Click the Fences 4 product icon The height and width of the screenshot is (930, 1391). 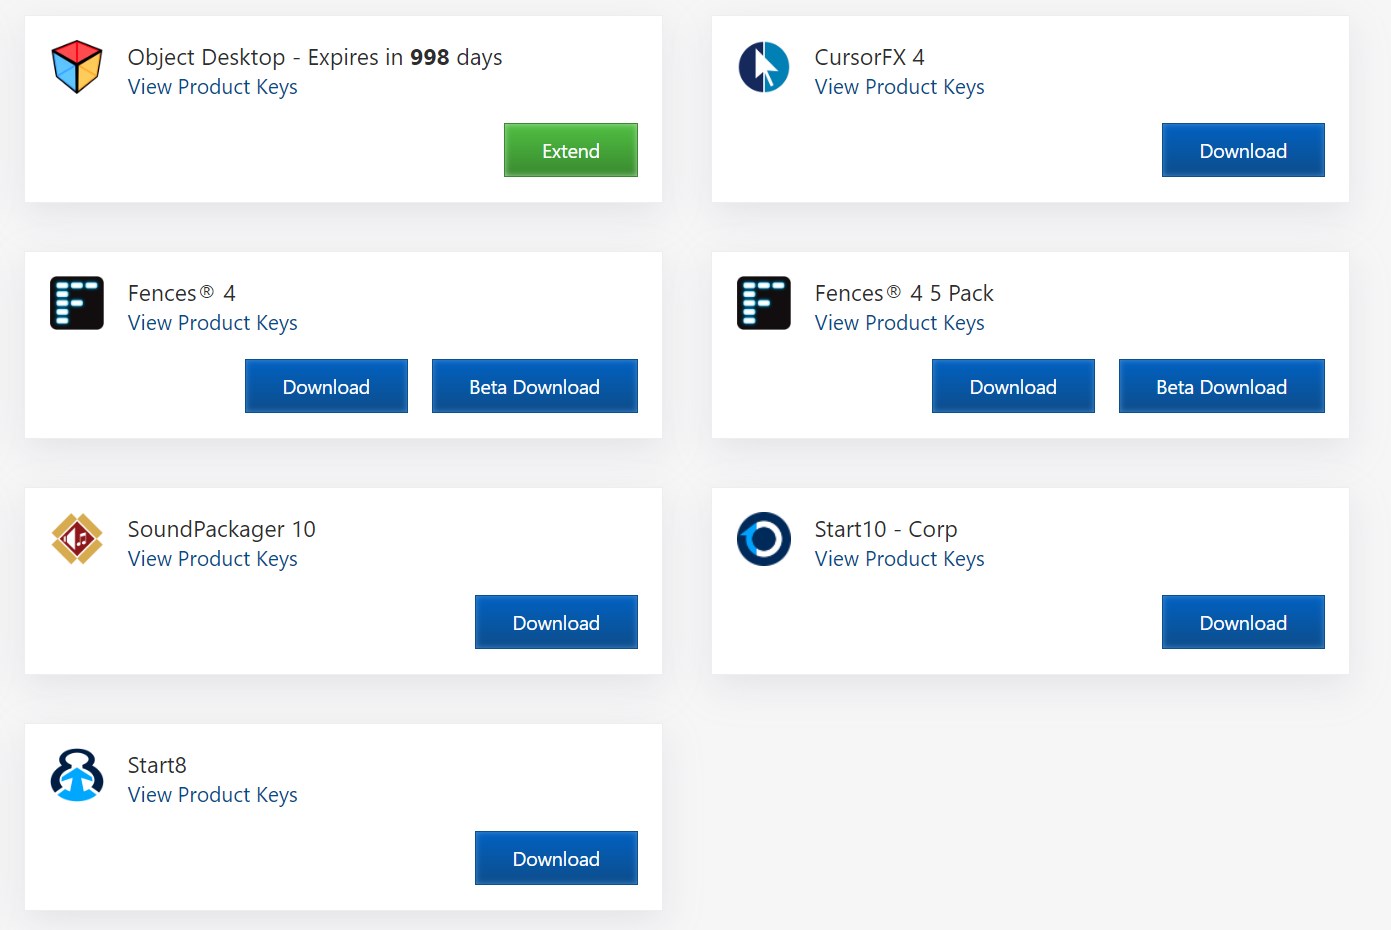tap(77, 303)
